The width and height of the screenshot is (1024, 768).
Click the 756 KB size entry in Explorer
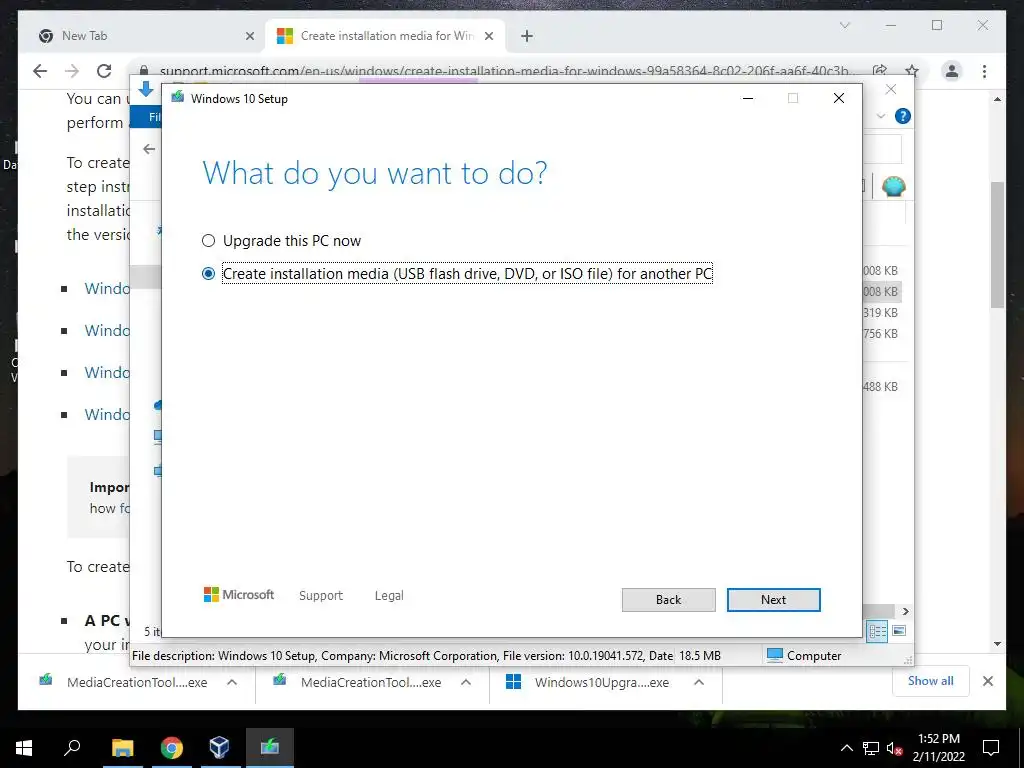click(x=880, y=334)
